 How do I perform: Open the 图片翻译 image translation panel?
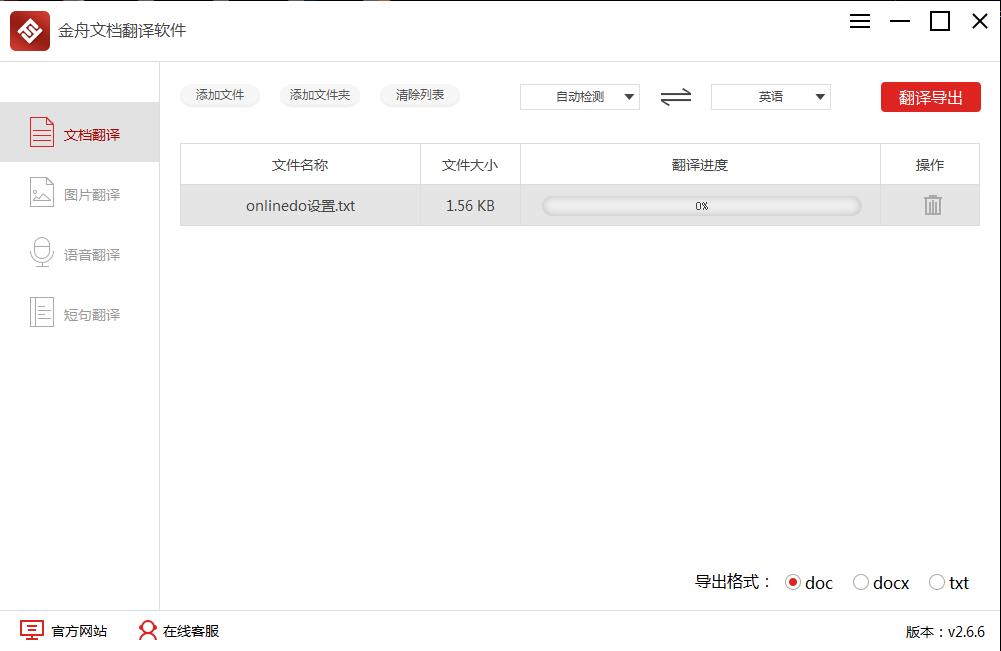[x=80, y=193]
